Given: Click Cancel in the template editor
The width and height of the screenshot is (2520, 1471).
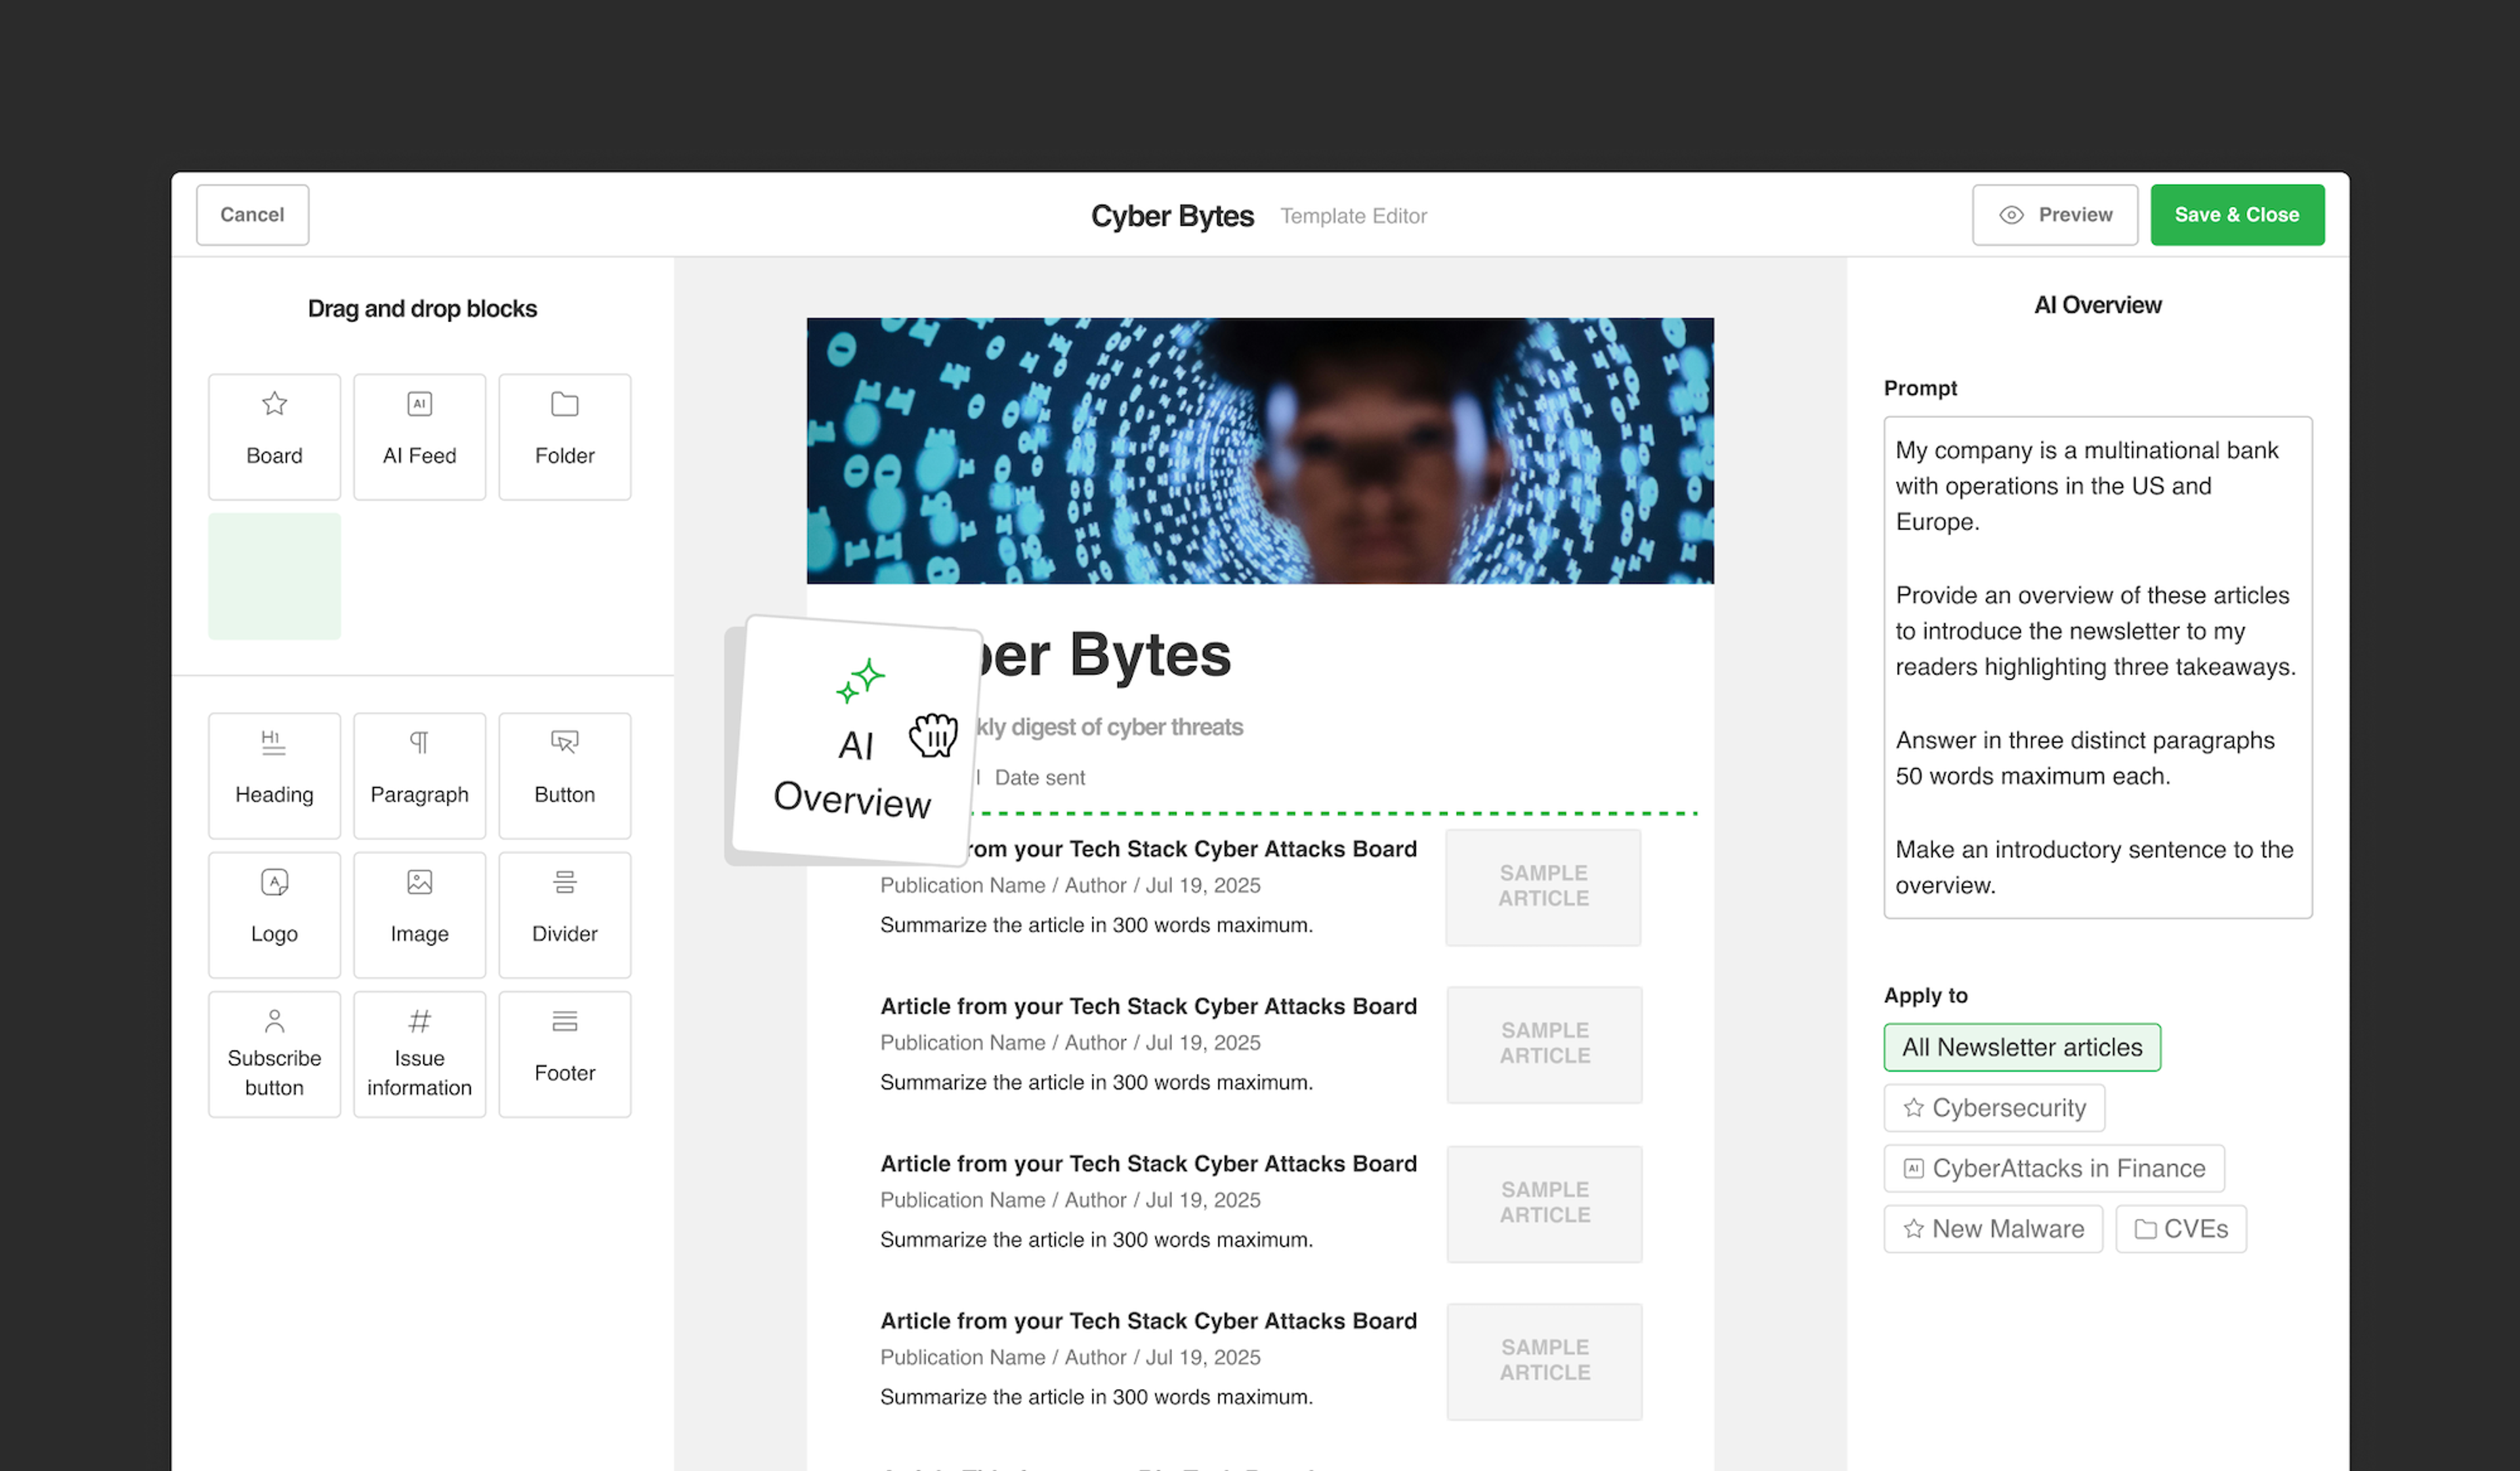Looking at the screenshot, I should click(x=252, y=215).
